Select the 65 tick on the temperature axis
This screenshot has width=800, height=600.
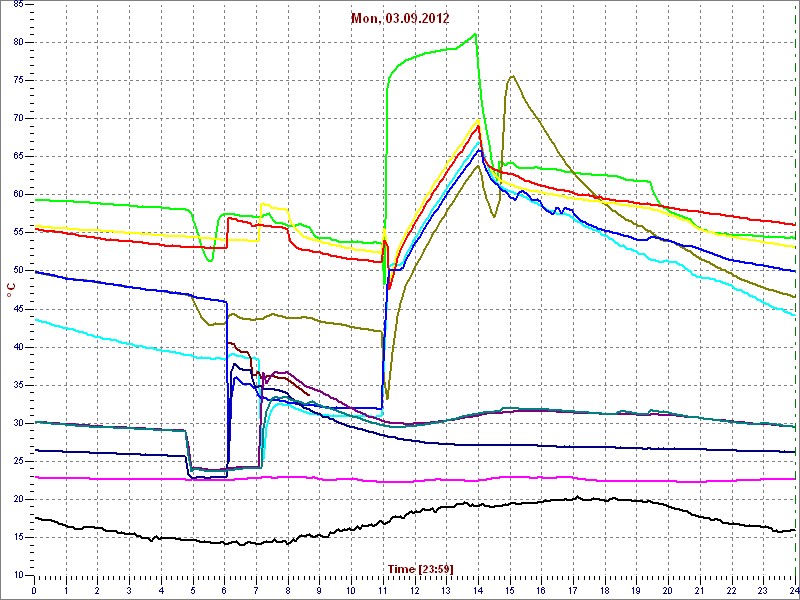(x=17, y=157)
